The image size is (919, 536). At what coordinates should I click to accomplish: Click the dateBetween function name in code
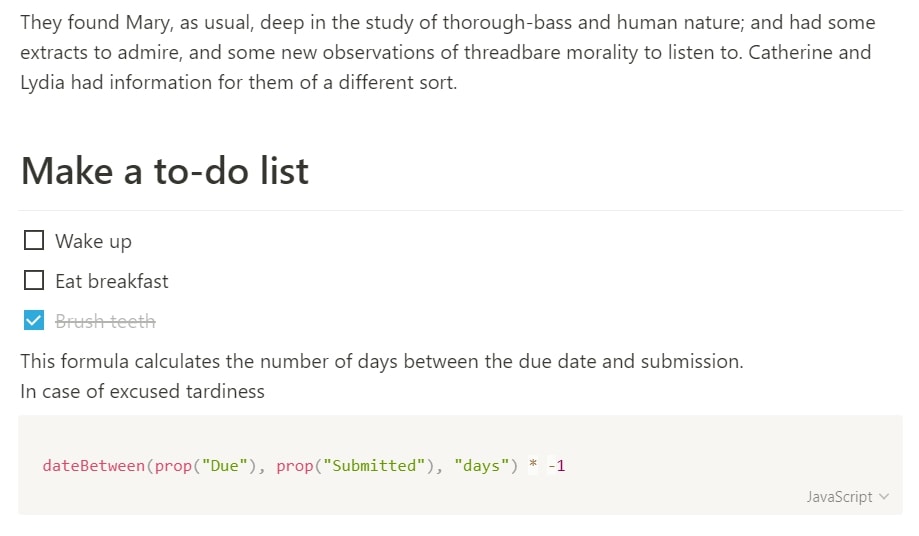93,466
